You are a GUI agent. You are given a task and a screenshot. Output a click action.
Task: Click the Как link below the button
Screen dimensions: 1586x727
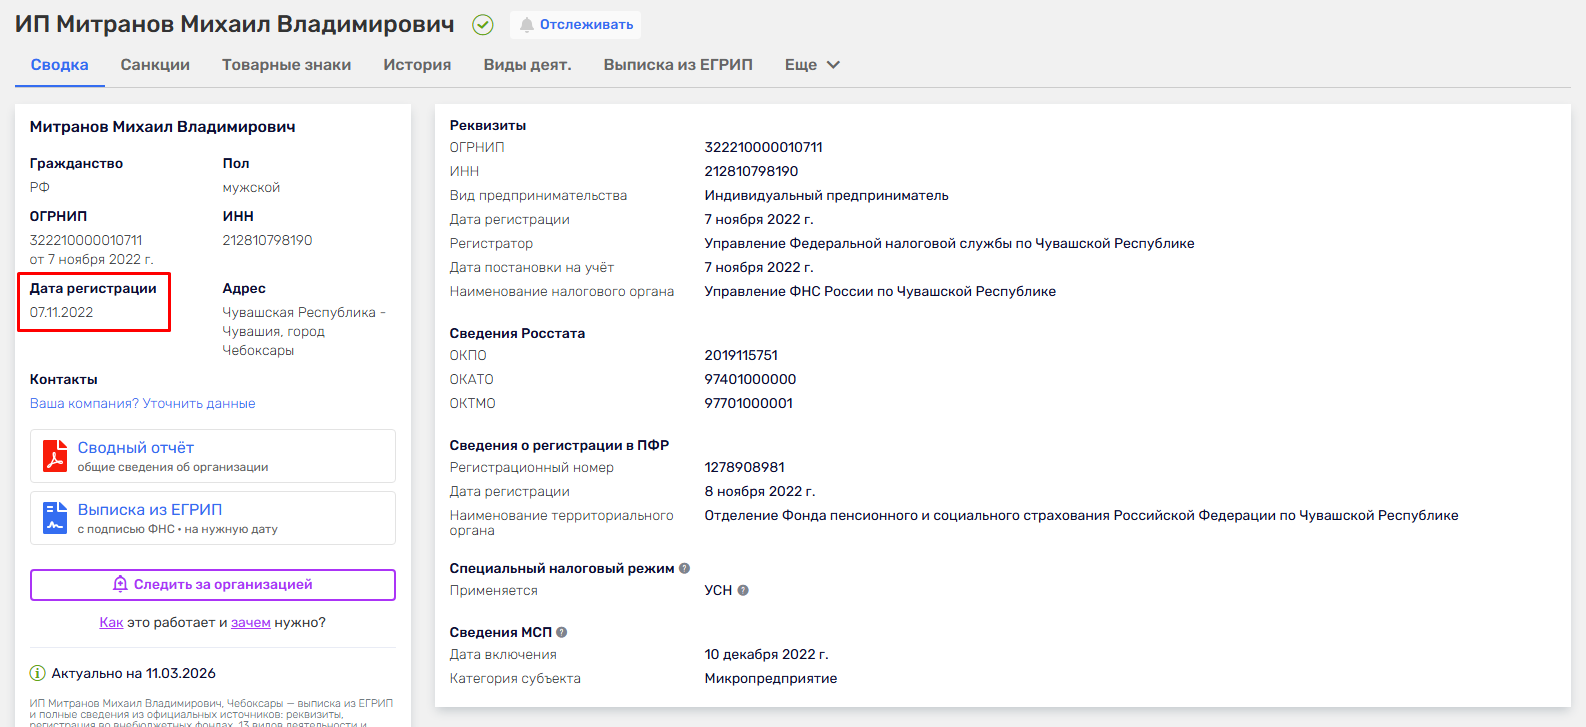coord(111,622)
